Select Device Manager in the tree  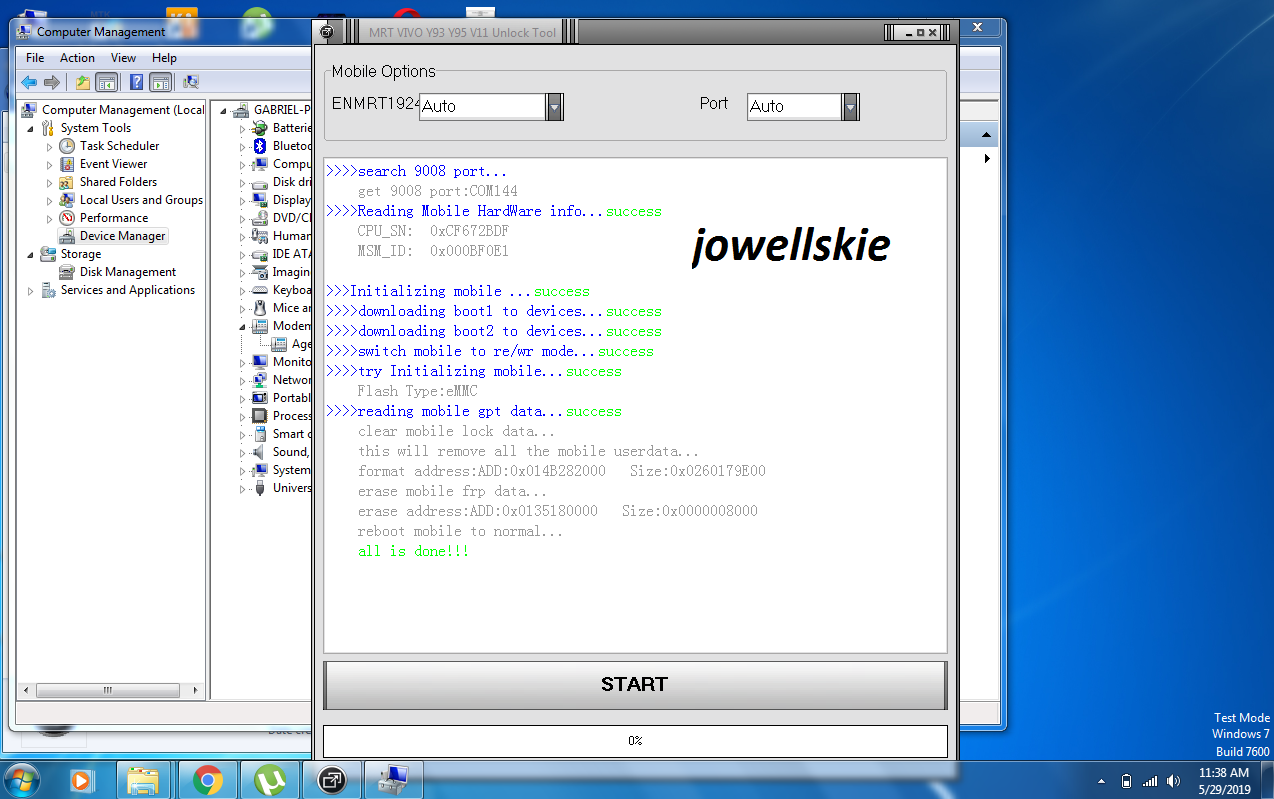tap(122, 236)
